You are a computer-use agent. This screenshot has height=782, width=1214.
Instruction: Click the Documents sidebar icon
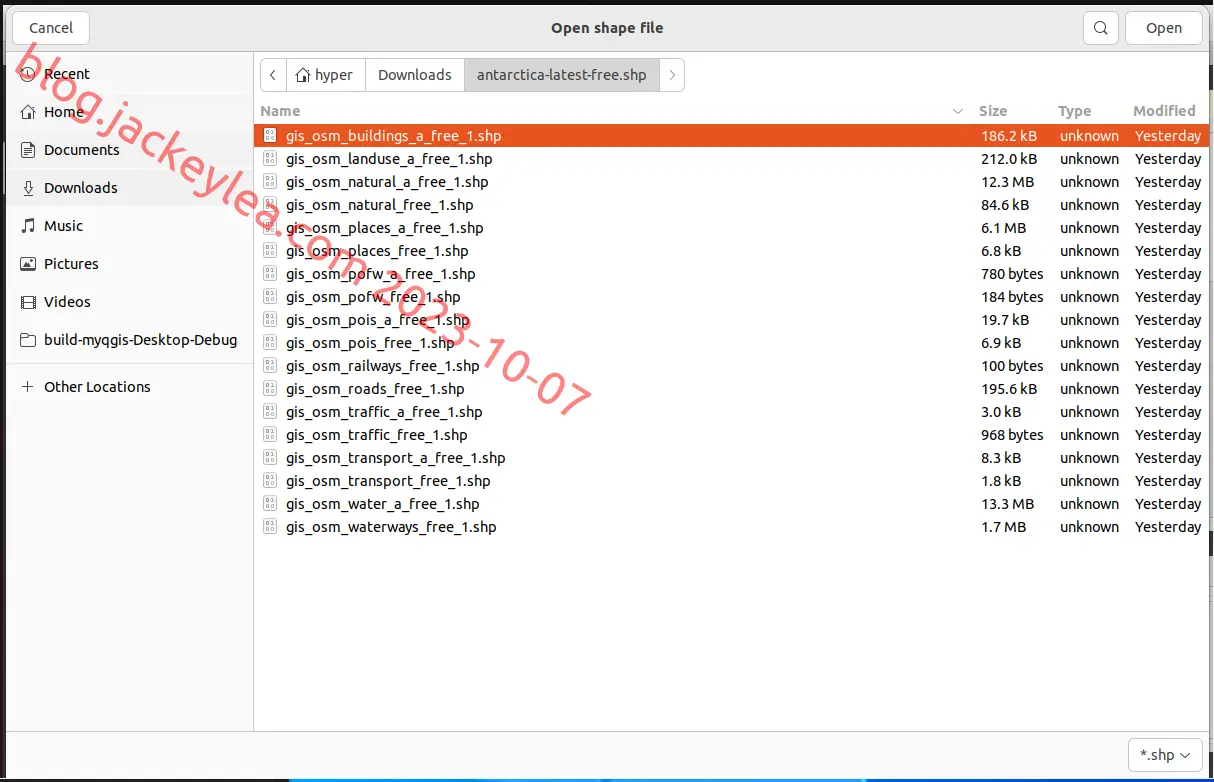coord(28,150)
